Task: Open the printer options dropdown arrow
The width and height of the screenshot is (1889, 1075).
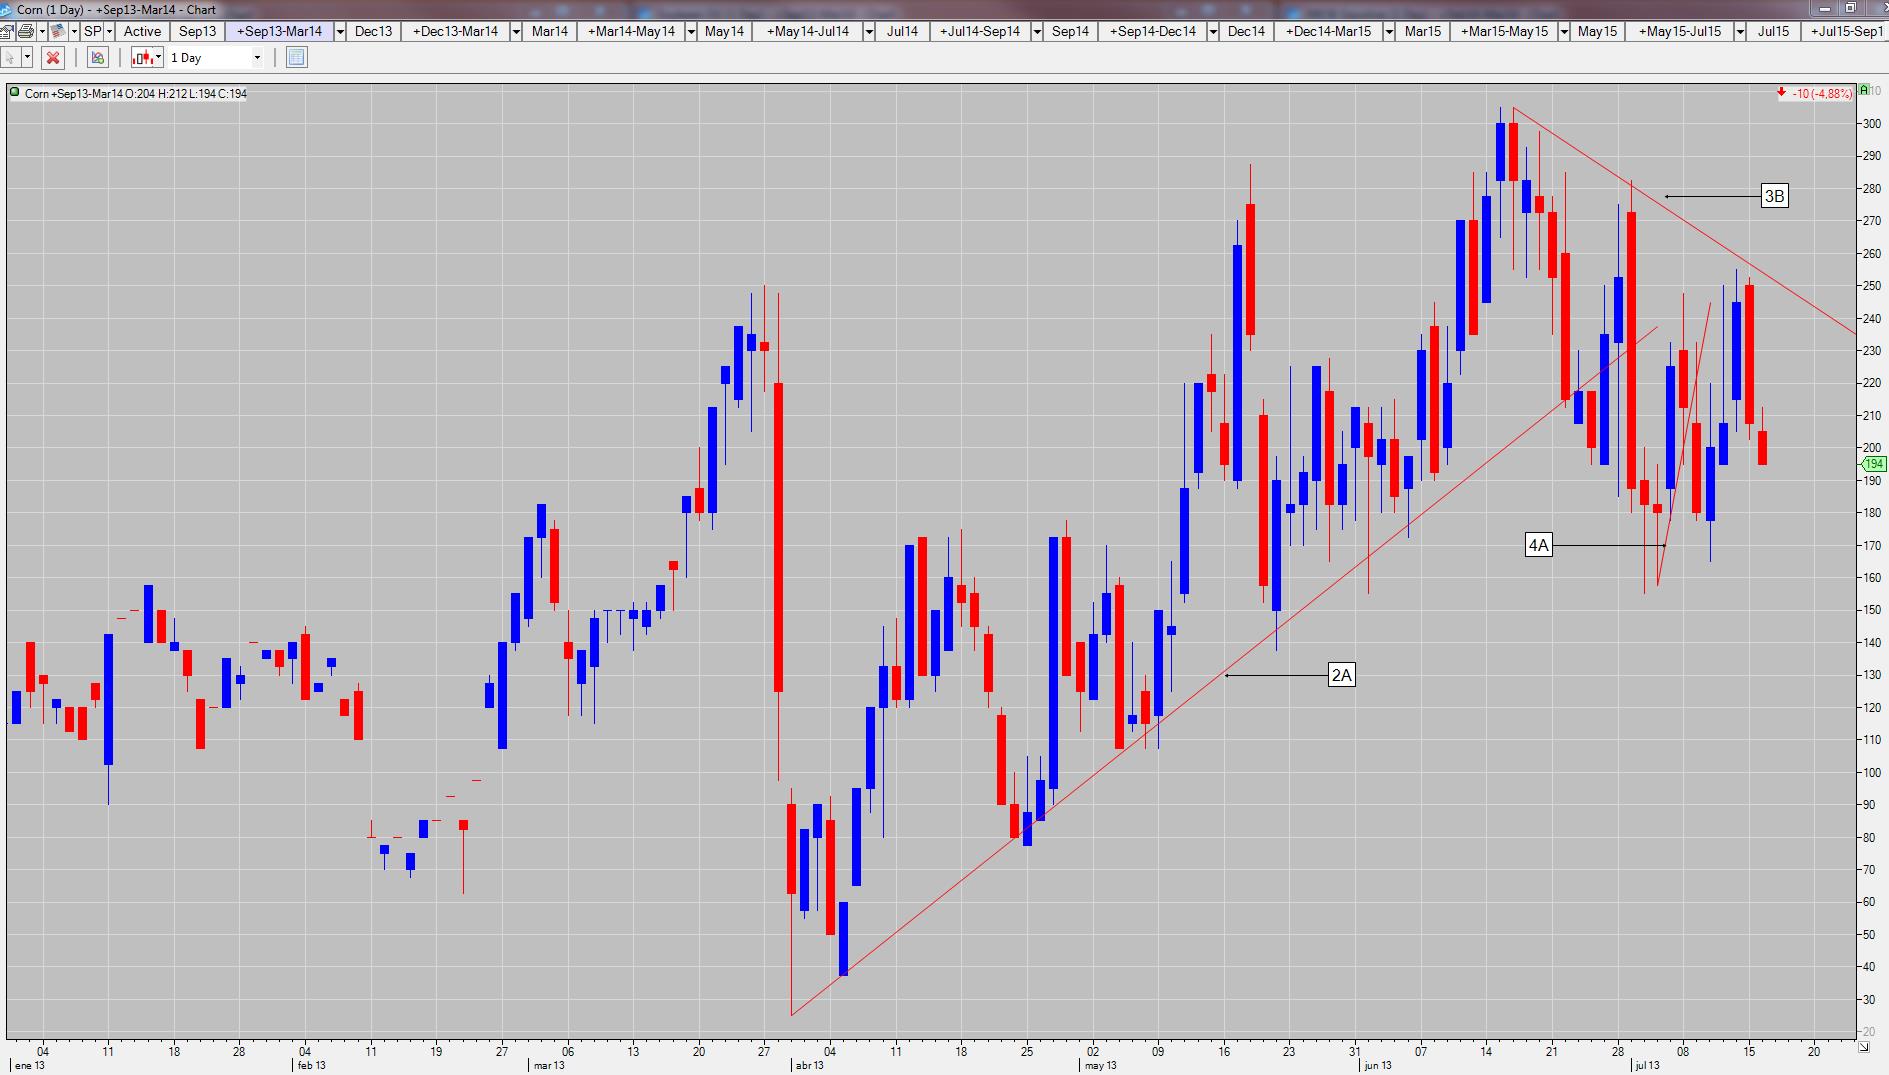Action: pyautogui.click(x=42, y=31)
